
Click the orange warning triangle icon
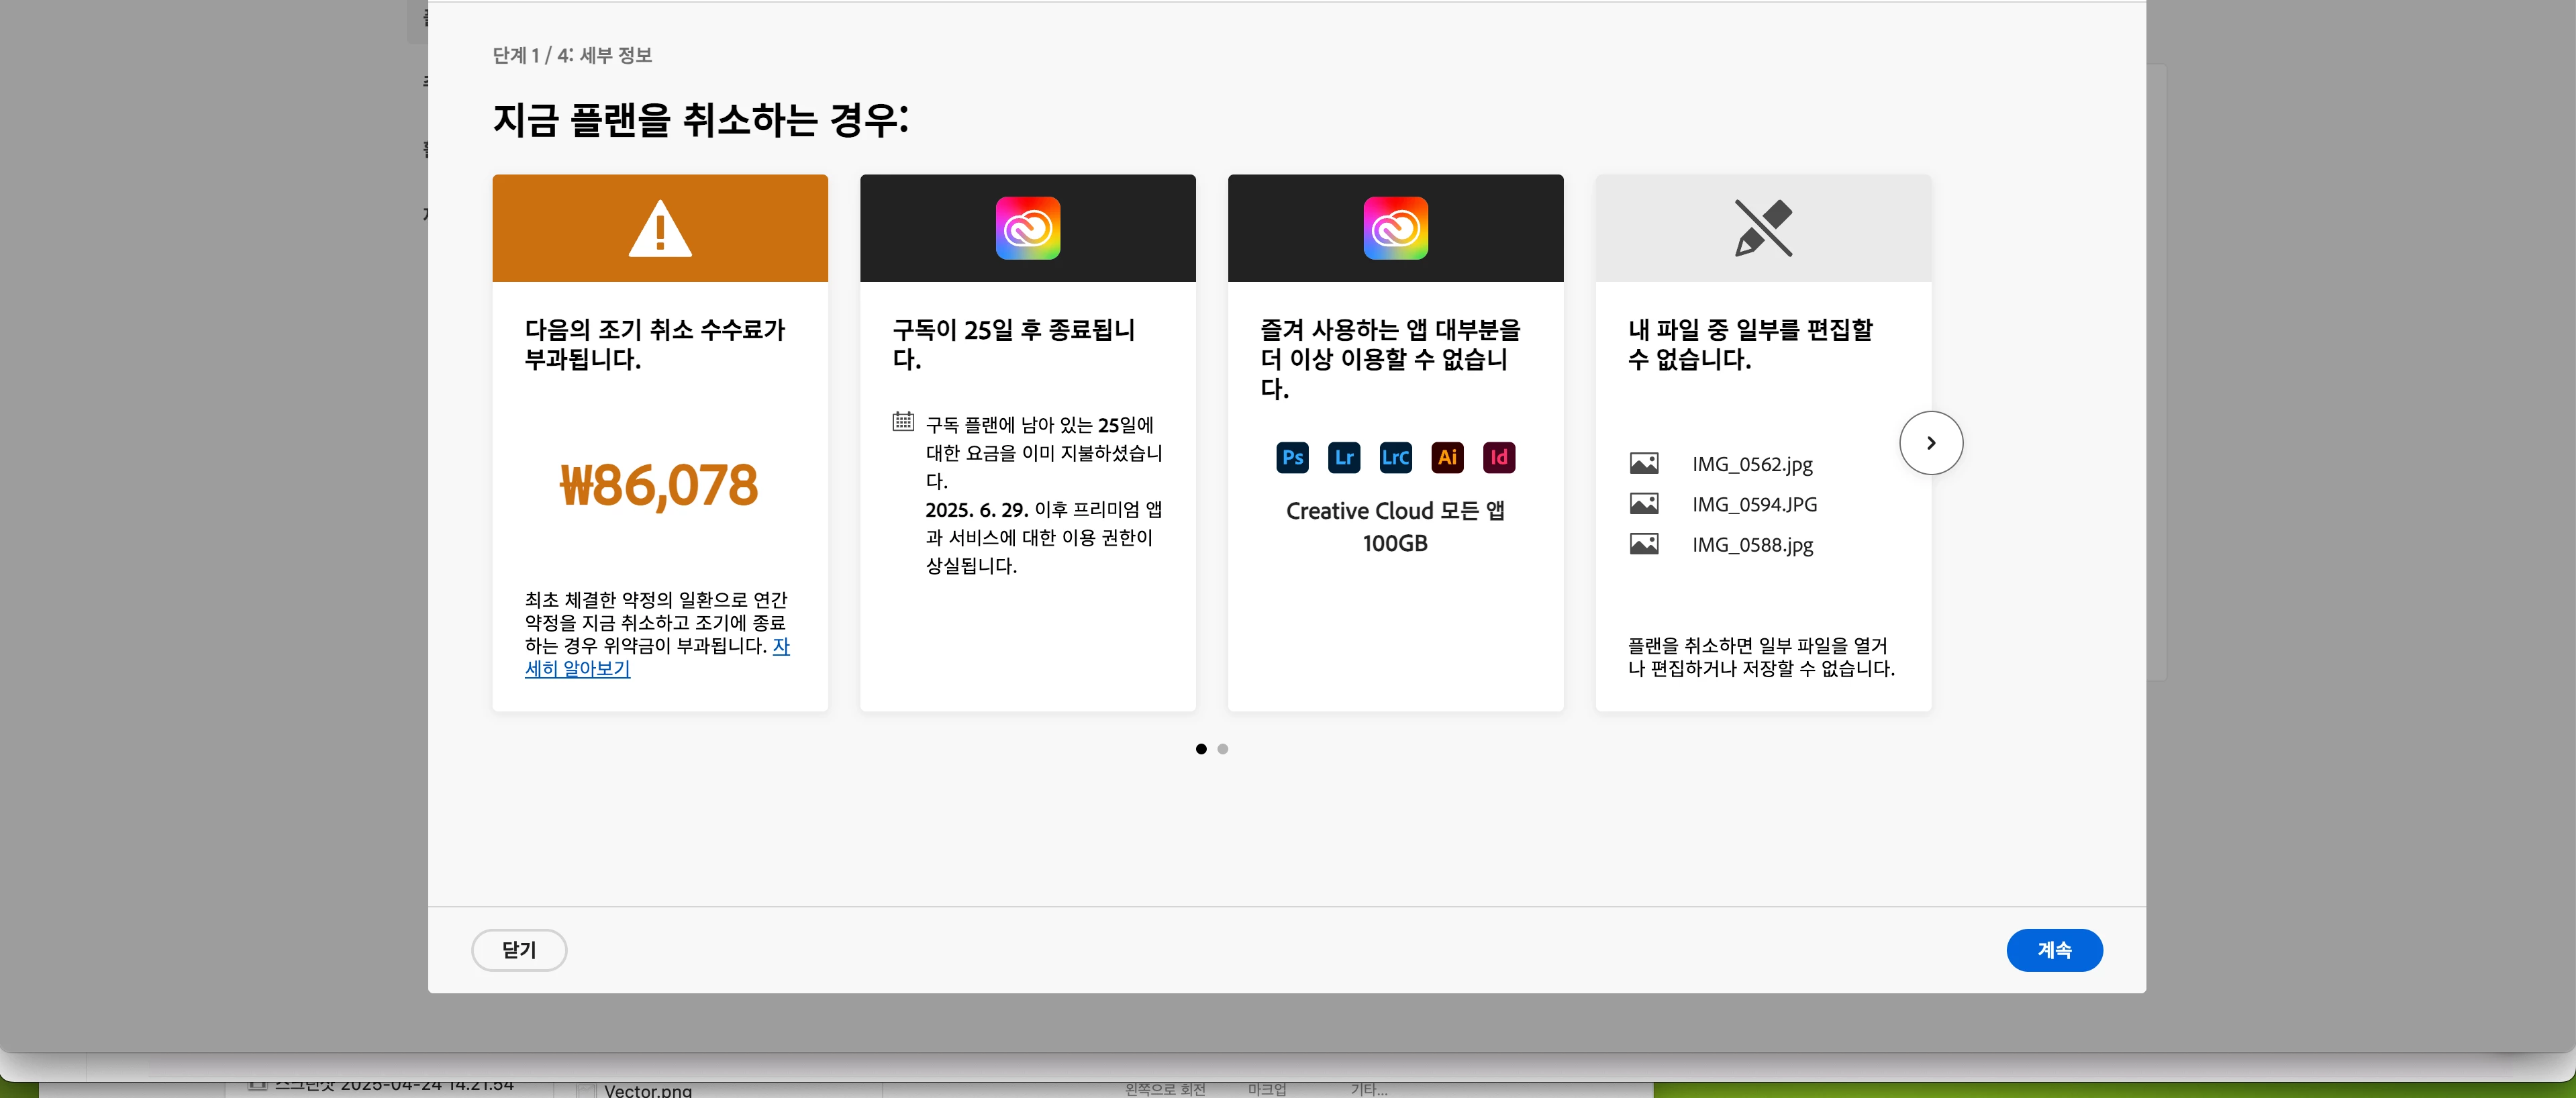coord(659,229)
